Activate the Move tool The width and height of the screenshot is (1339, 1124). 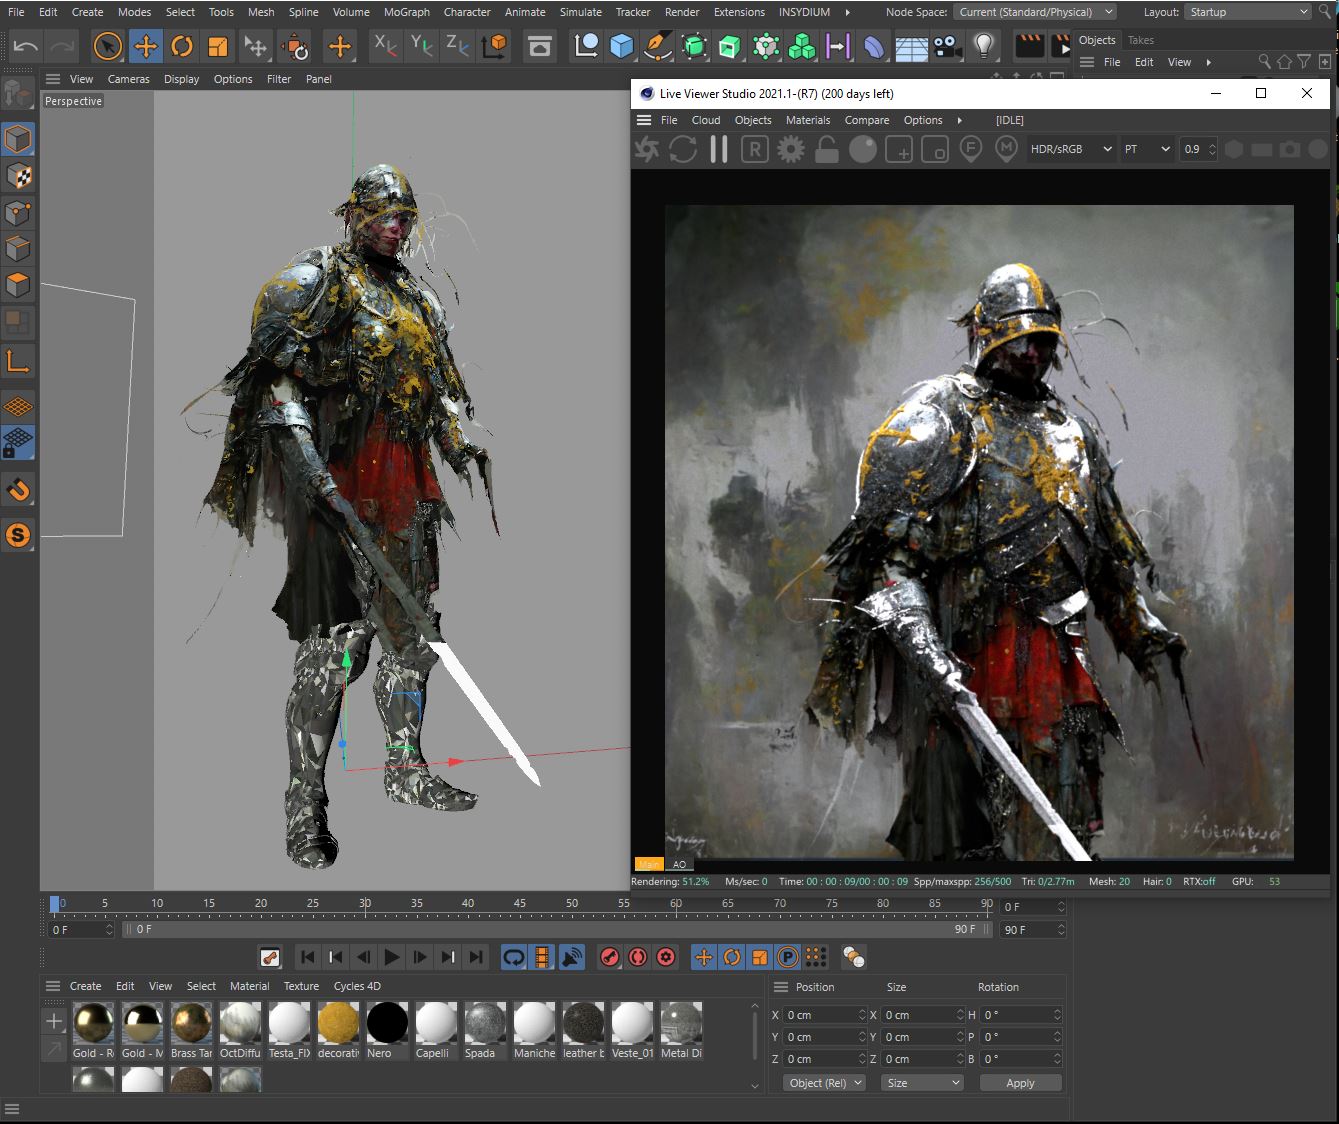145,46
